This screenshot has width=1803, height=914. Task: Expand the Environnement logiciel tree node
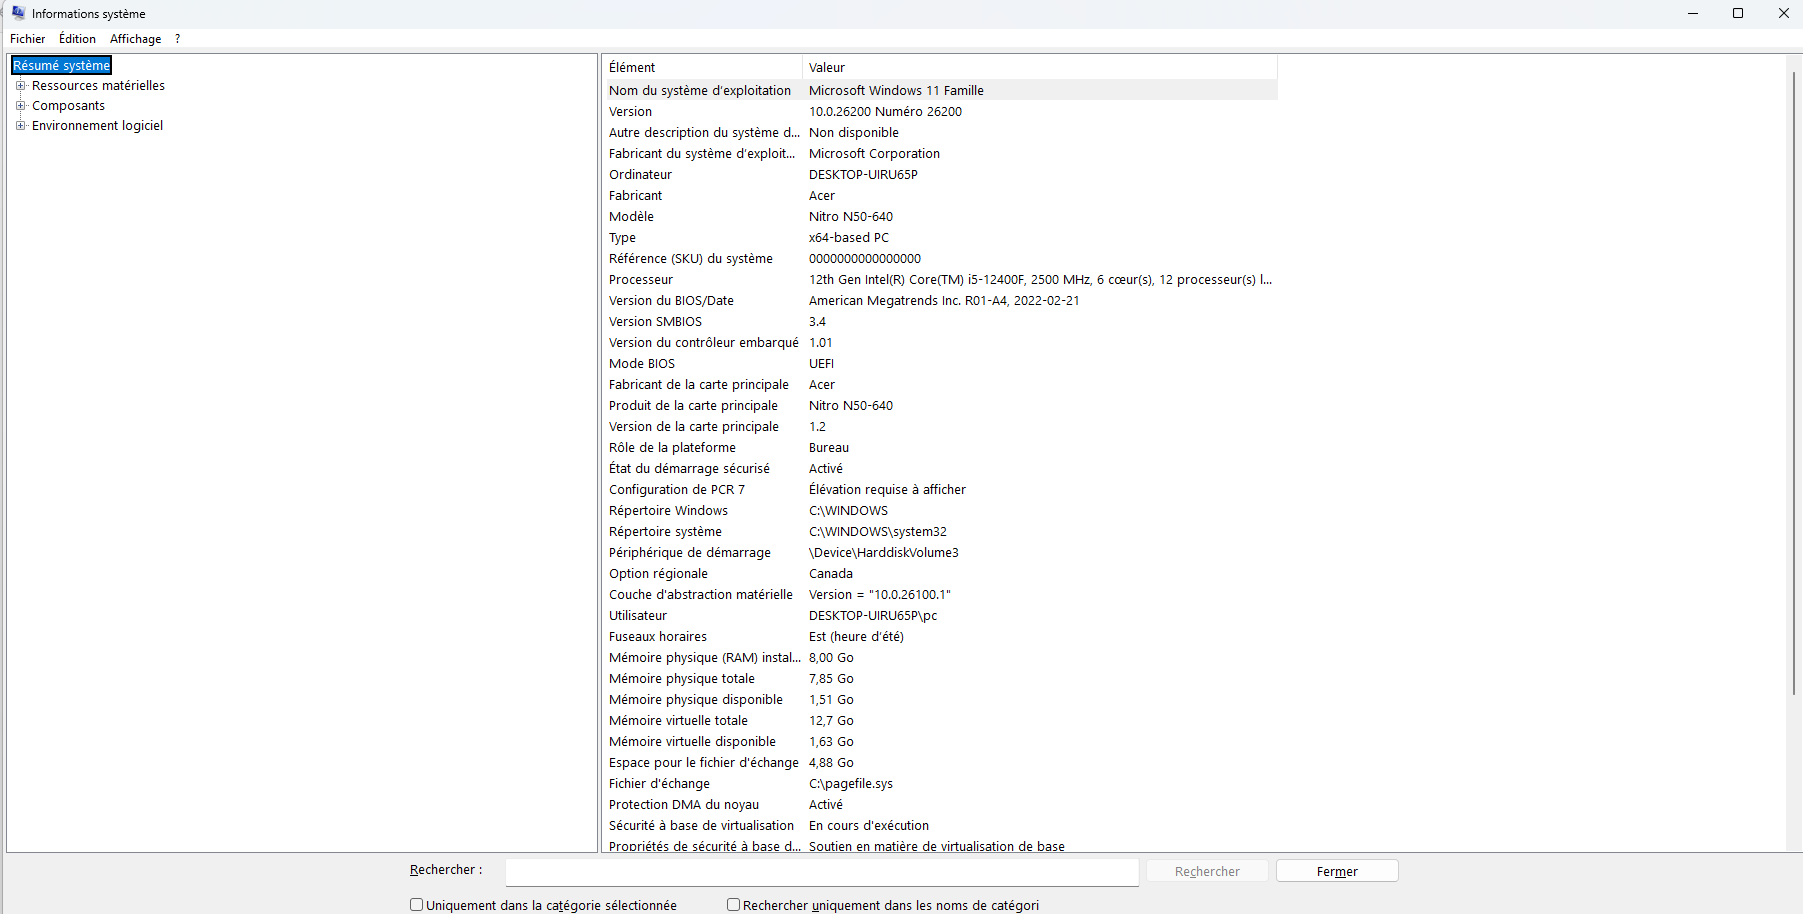(x=20, y=125)
